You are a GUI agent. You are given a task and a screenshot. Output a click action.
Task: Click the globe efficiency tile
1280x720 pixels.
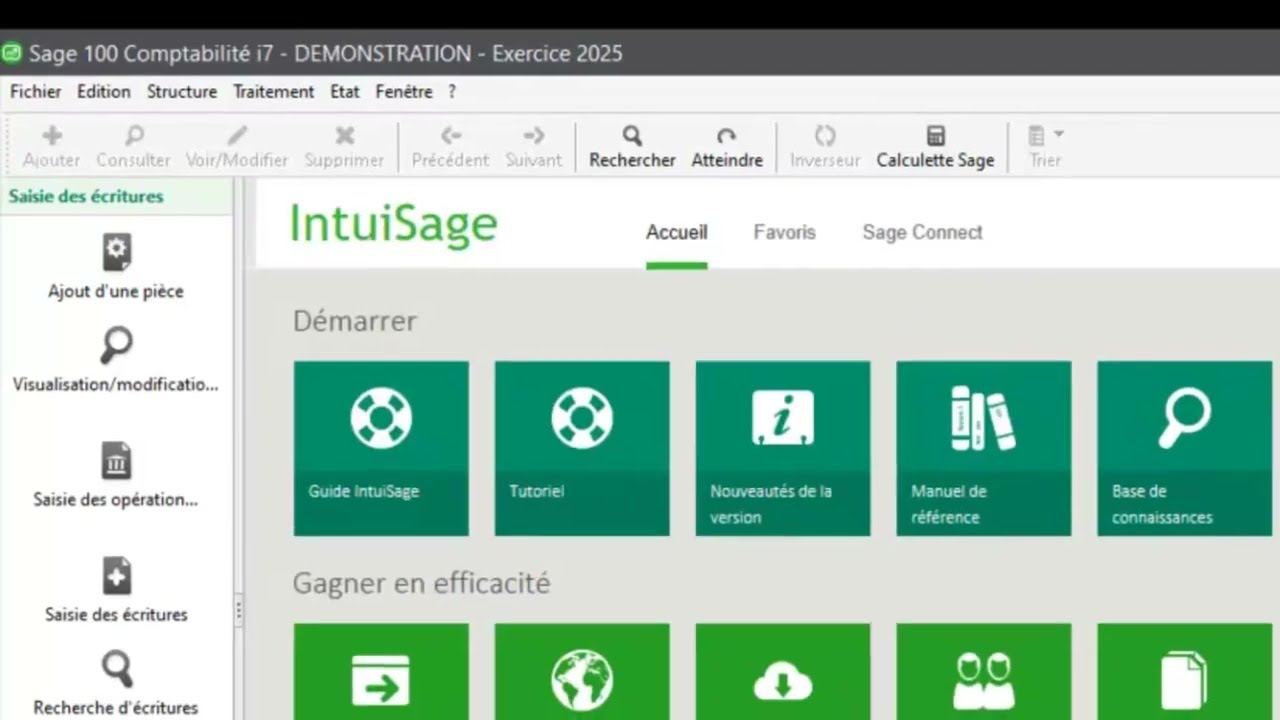pyautogui.click(x=582, y=672)
